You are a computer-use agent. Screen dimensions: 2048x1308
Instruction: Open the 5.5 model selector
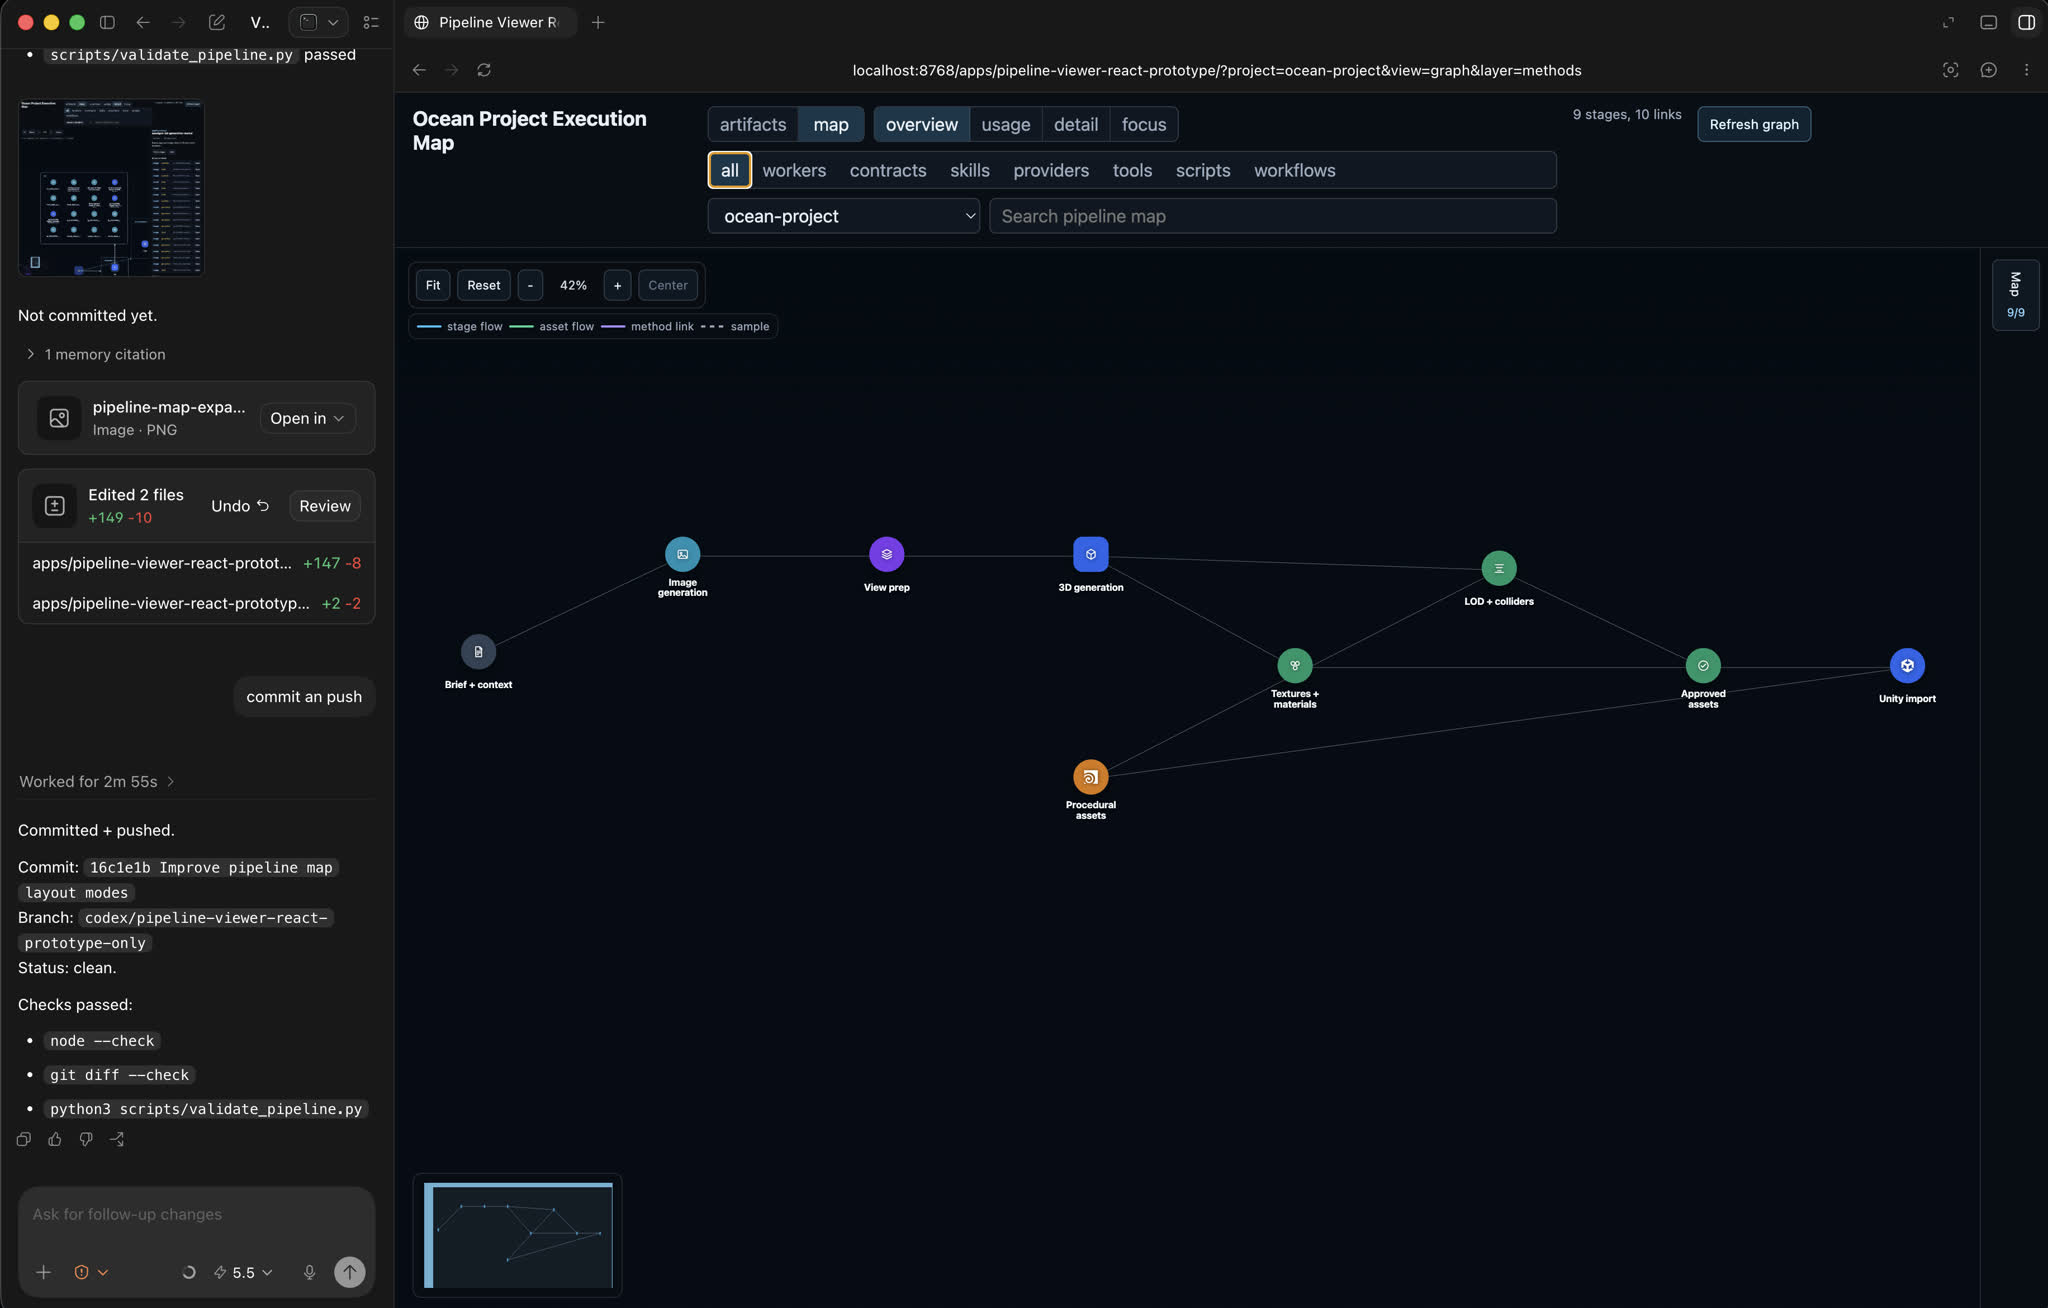tap(243, 1272)
